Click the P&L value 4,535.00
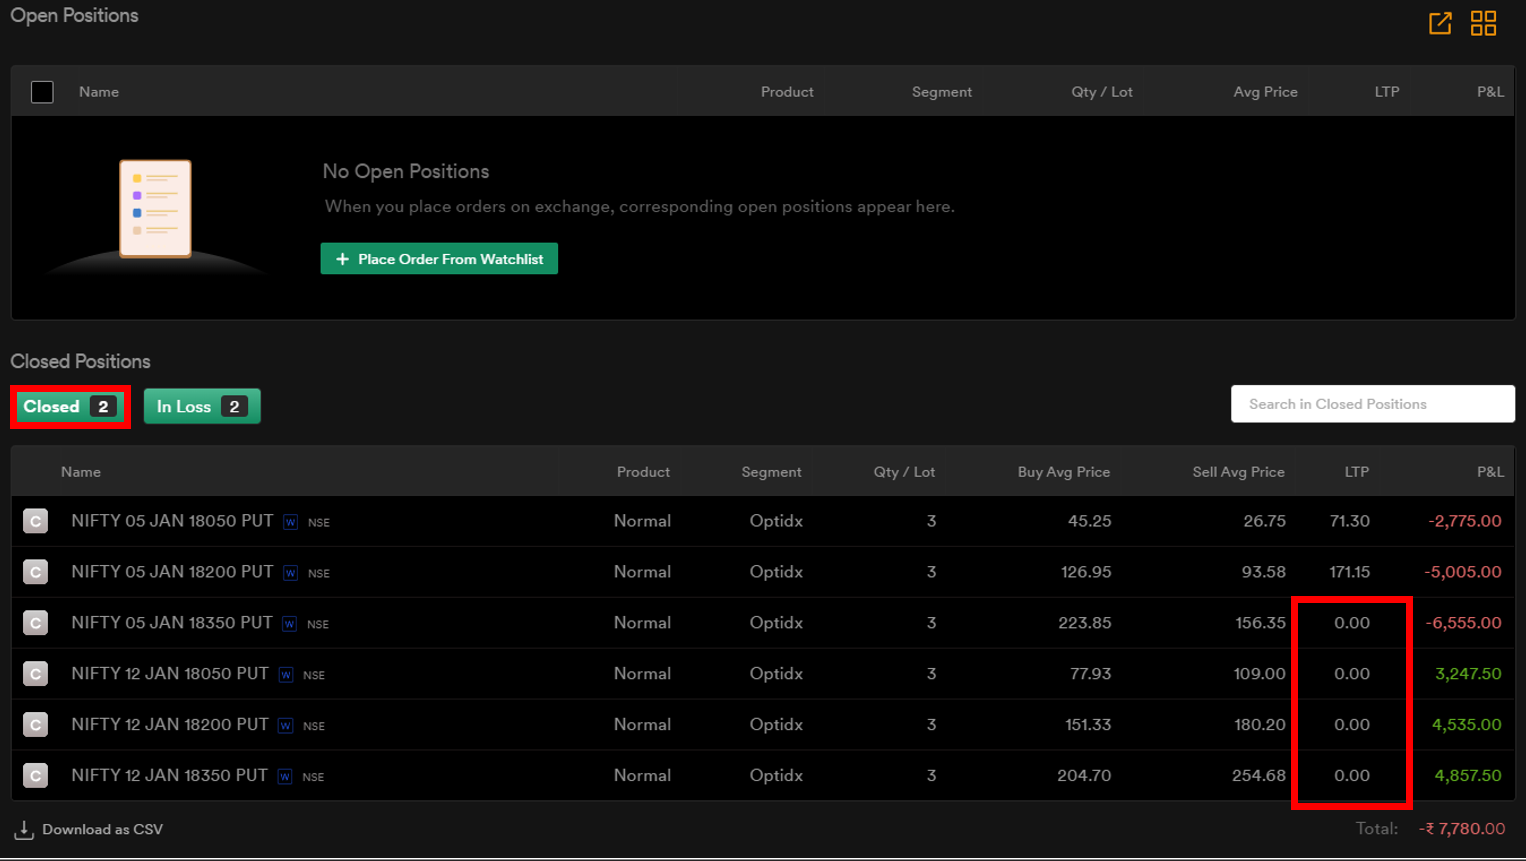The image size is (1526, 861). tap(1466, 725)
